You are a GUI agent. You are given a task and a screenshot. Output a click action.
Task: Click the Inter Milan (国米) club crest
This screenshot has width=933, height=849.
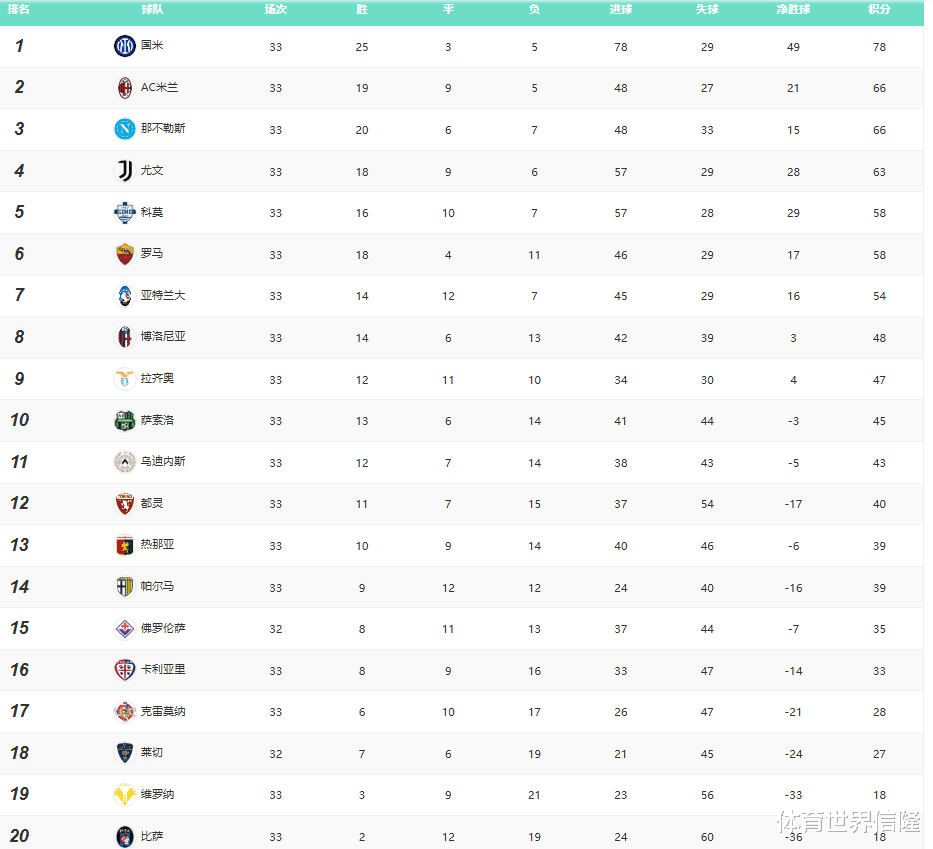pyautogui.click(x=124, y=46)
